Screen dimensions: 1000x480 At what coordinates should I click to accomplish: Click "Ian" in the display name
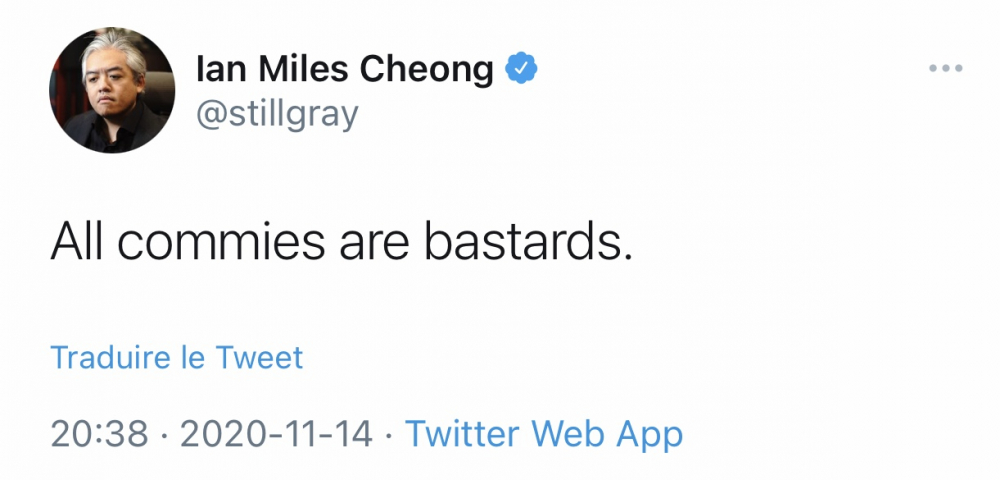(x=218, y=69)
